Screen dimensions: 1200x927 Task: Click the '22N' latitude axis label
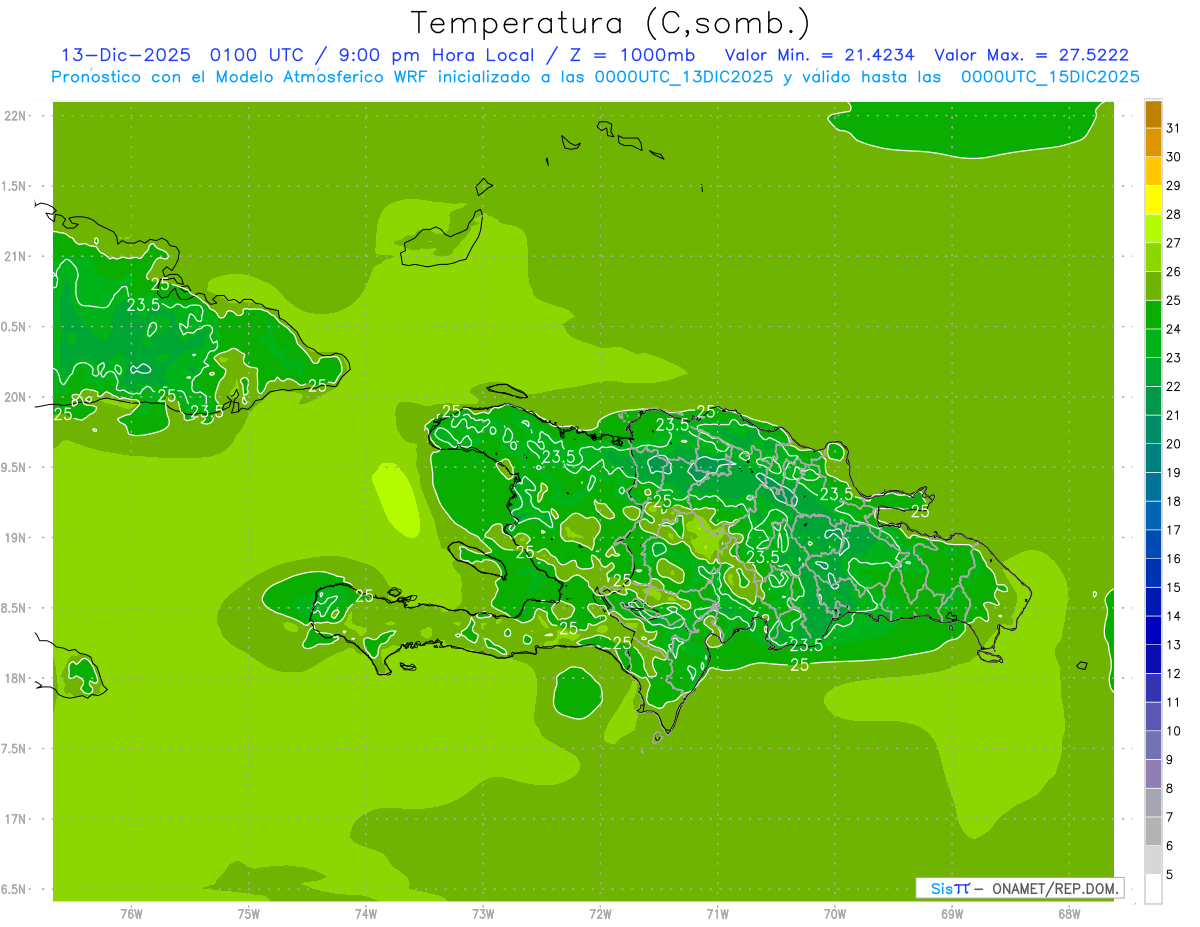pos(15,116)
